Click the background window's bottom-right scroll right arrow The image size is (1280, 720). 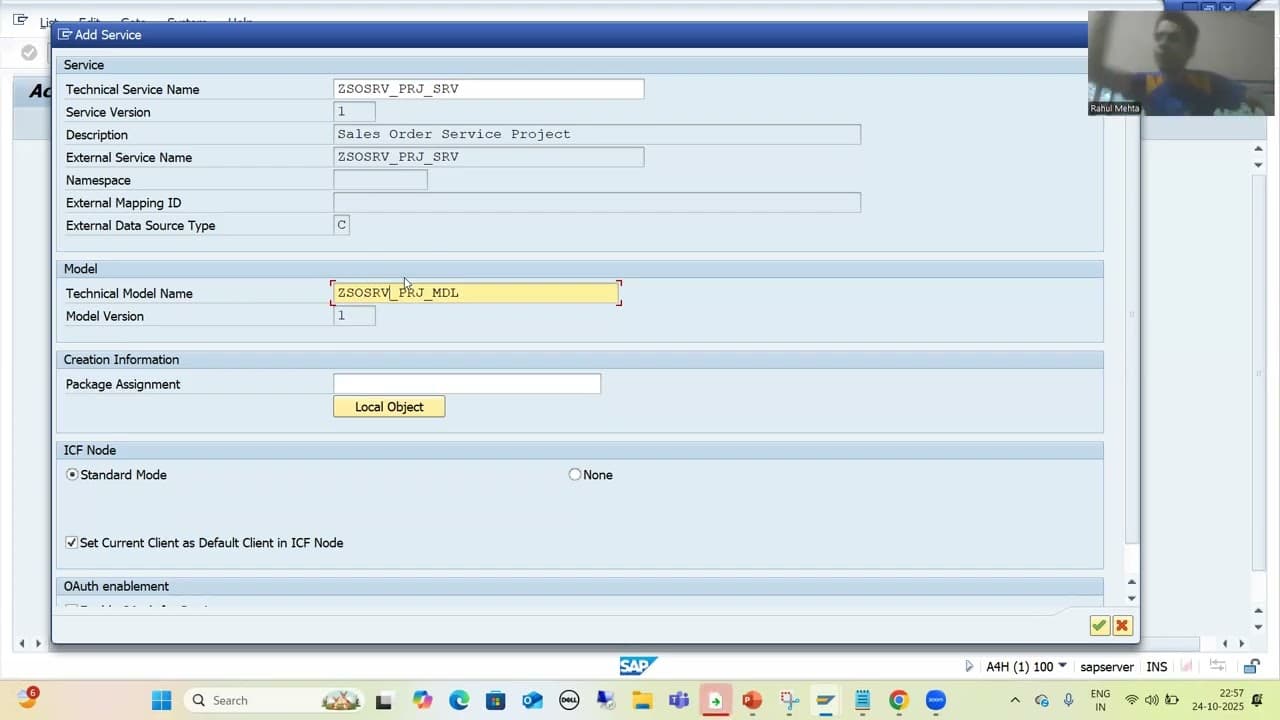(x=1242, y=644)
